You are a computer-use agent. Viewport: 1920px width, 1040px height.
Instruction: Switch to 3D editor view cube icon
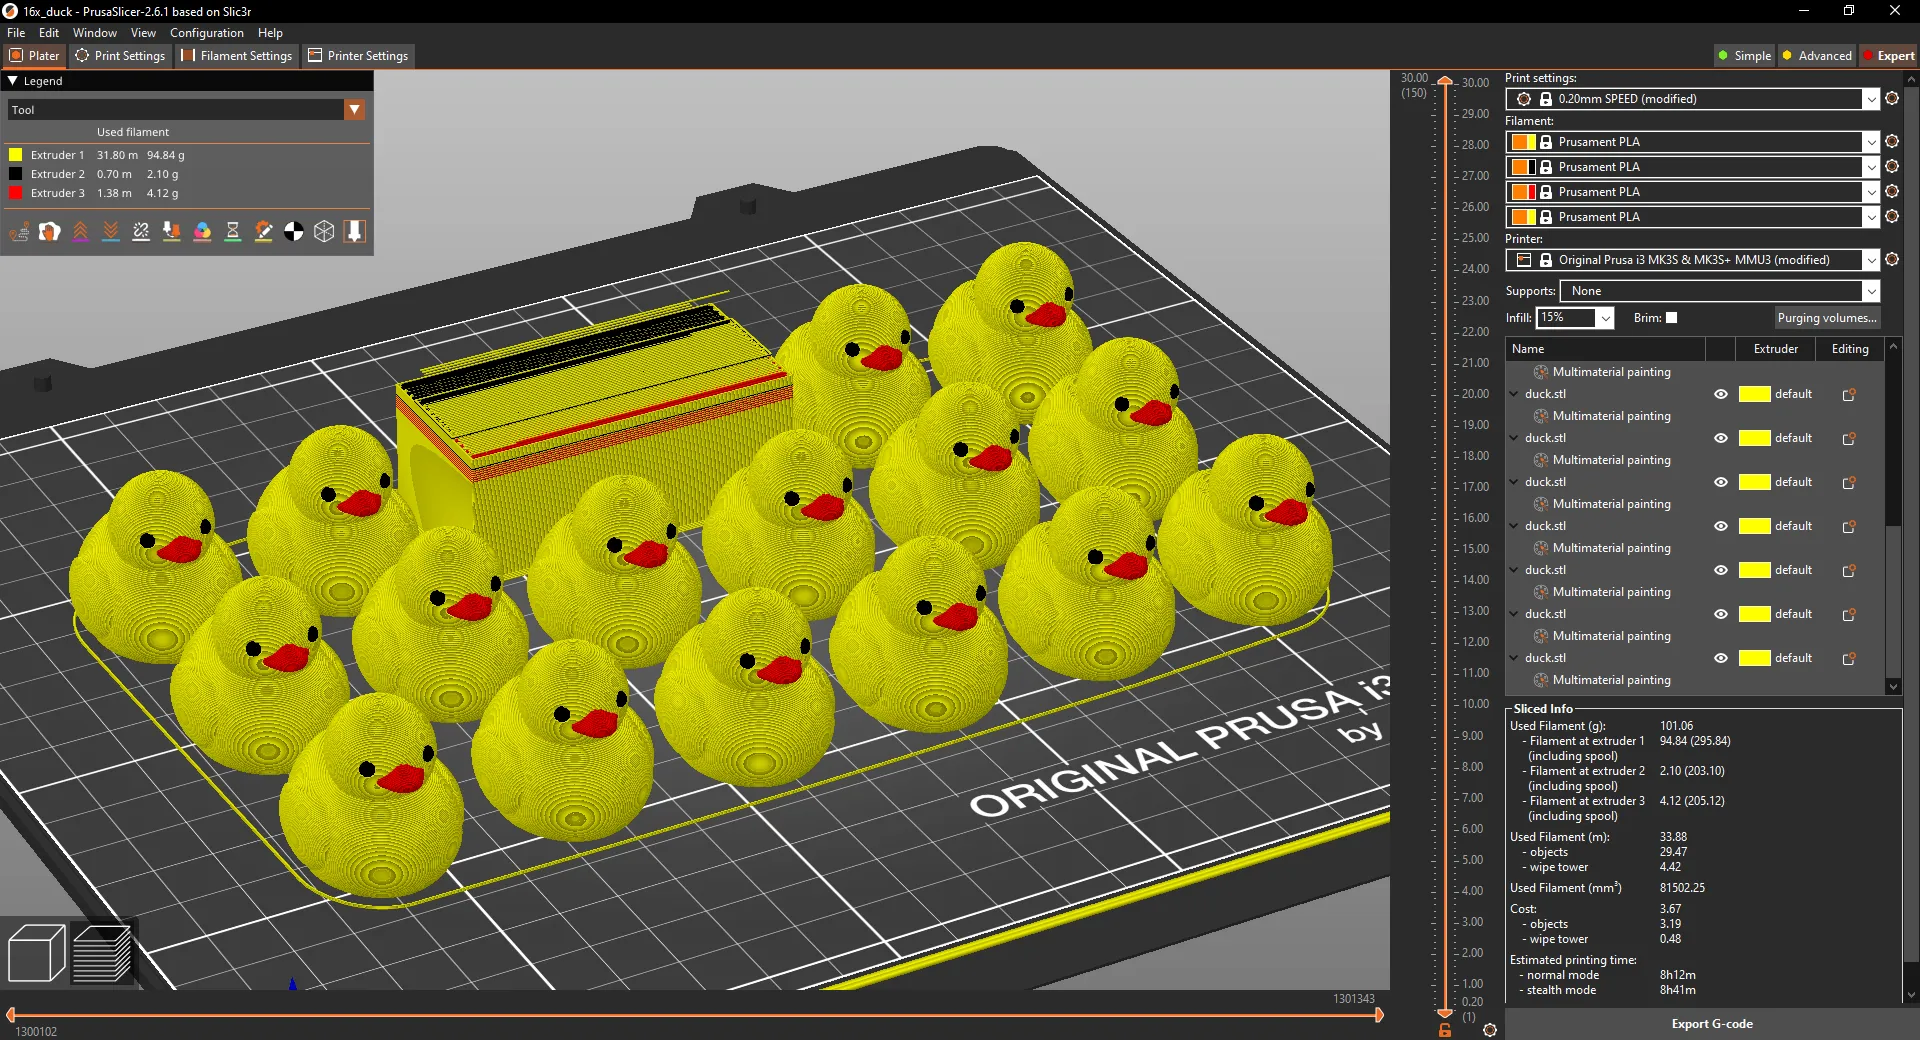[36, 953]
